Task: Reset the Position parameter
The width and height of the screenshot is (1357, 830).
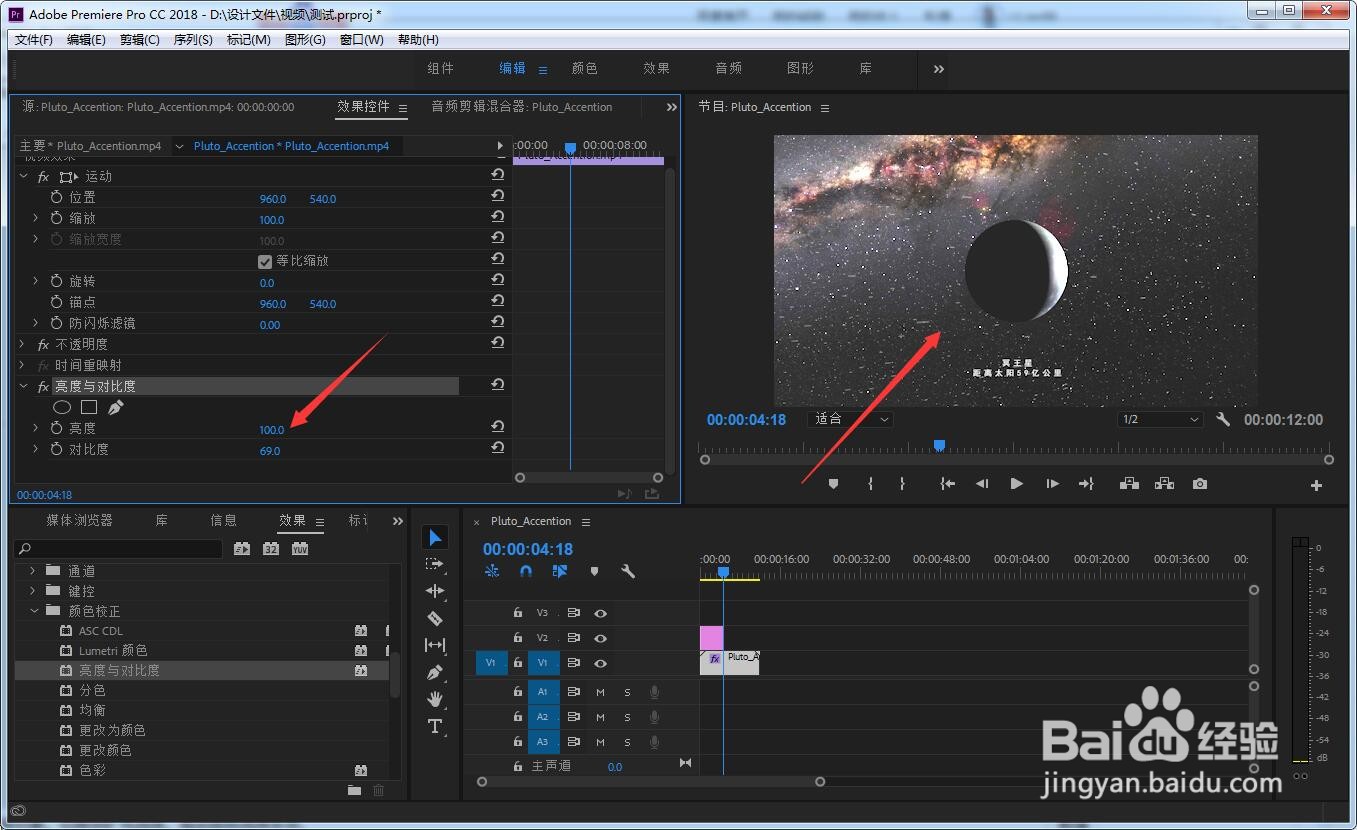Action: coord(497,196)
